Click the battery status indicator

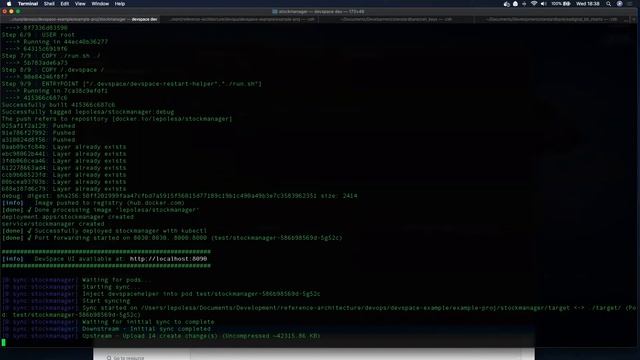point(561,4)
